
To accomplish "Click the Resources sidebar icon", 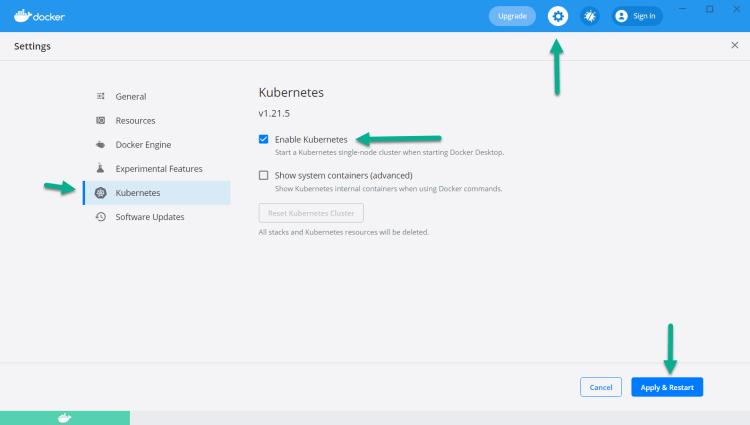I will (101, 121).
